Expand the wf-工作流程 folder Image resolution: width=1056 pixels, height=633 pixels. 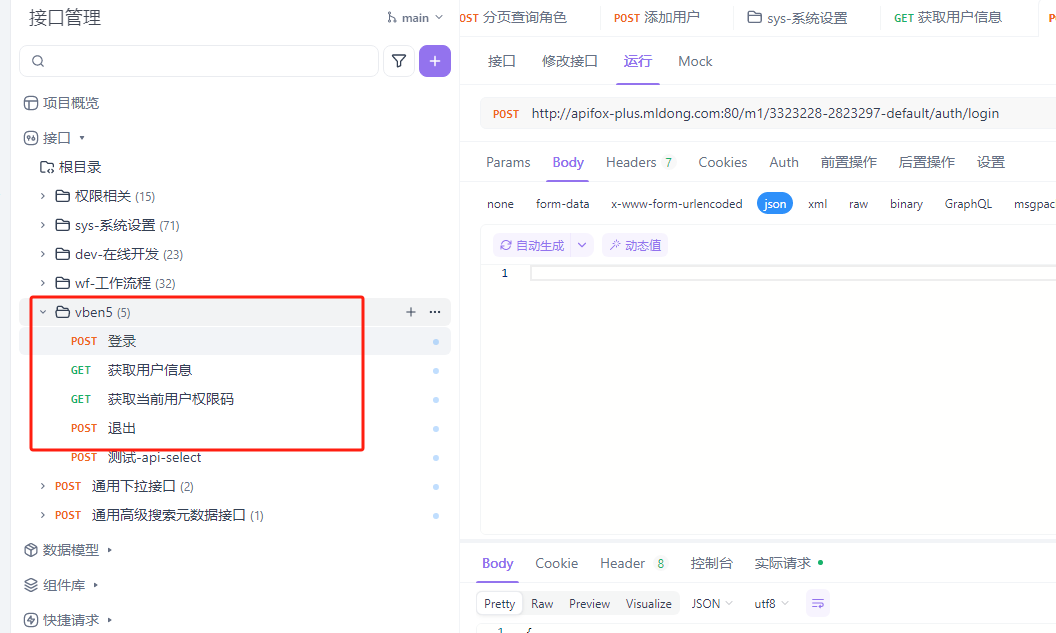click(x=43, y=283)
